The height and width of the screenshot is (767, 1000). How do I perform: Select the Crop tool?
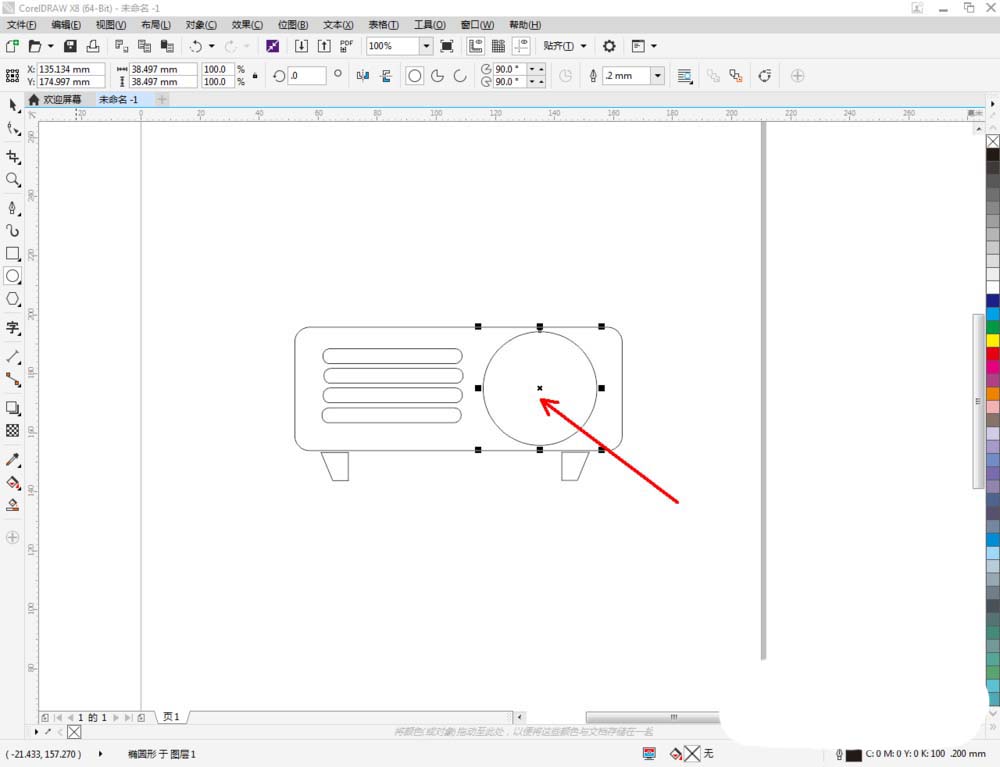pyautogui.click(x=13, y=157)
